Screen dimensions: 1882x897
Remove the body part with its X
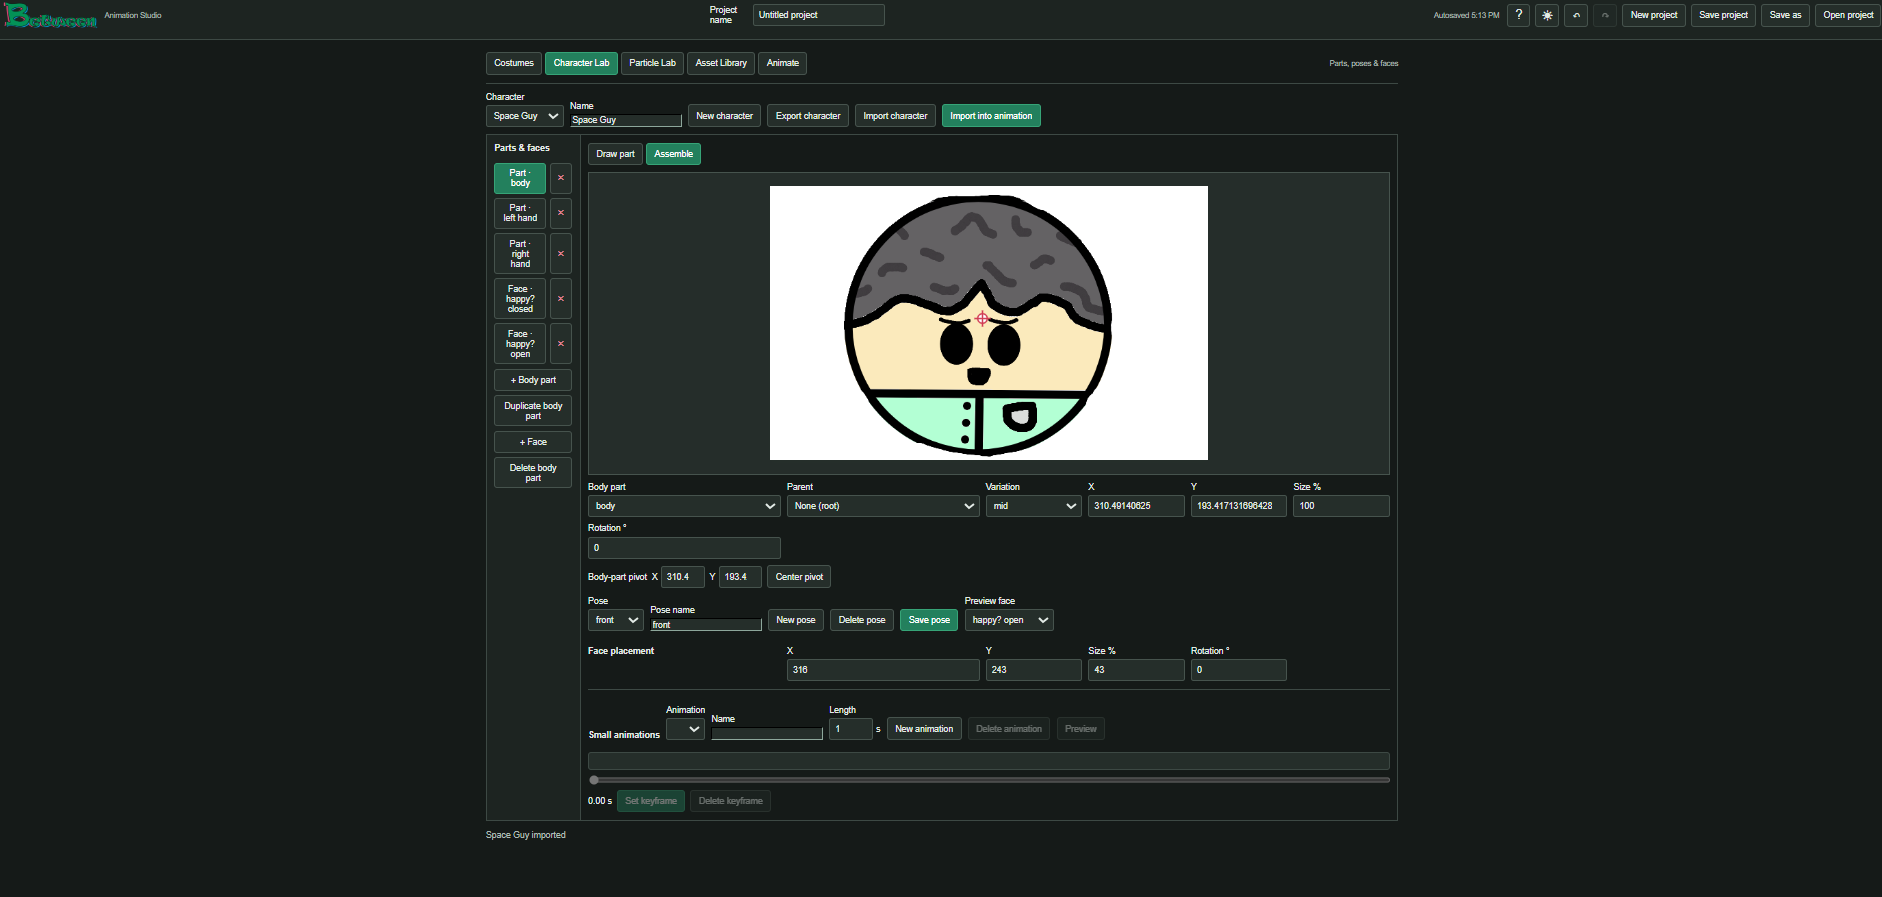[x=561, y=178]
